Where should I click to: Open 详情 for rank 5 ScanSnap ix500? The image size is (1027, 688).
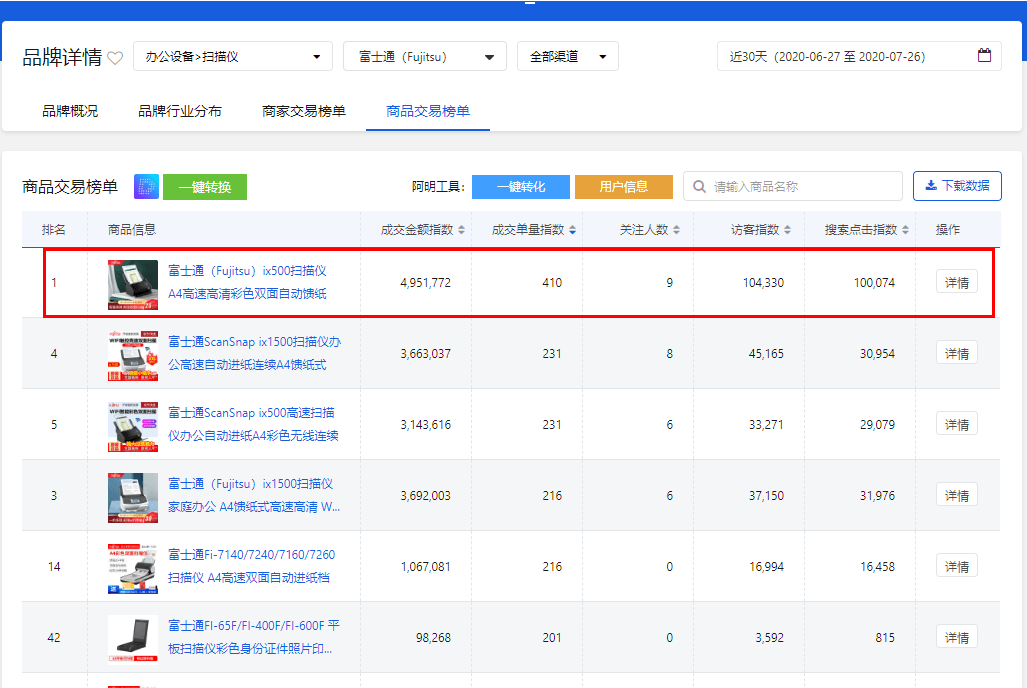pyautogui.click(x=957, y=425)
